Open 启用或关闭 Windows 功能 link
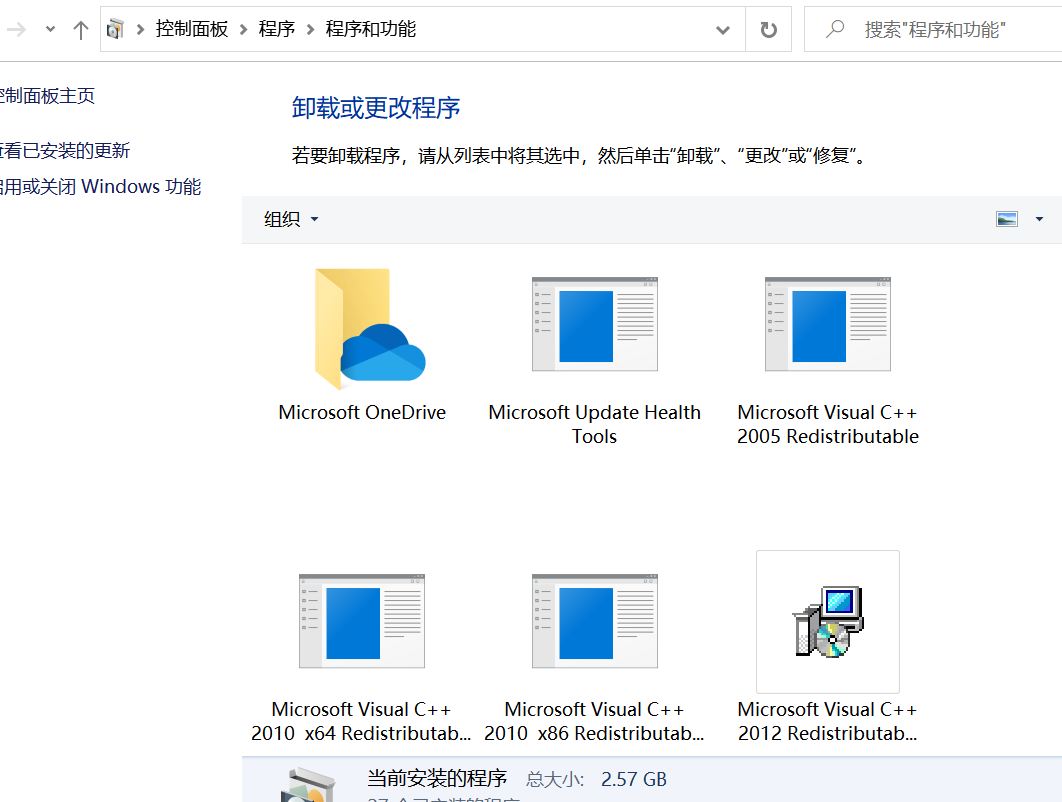Viewport: 1062px width, 802px height. click(100, 186)
